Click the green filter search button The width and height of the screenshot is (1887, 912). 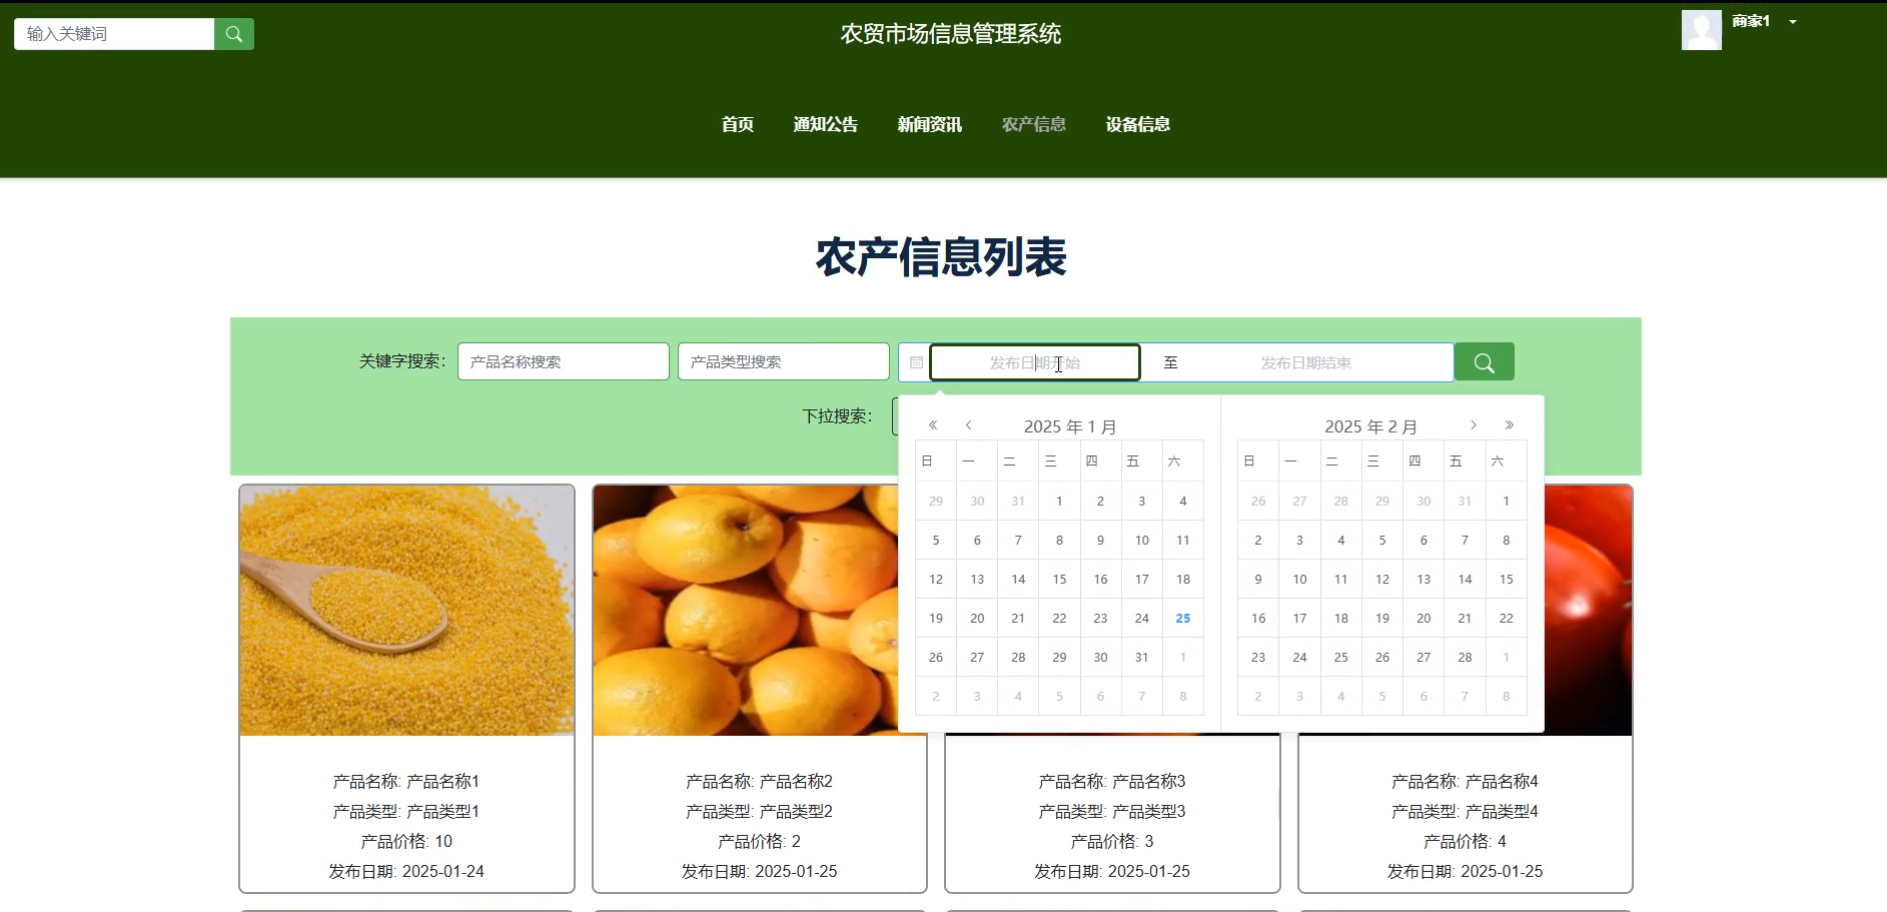point(1484,362)
